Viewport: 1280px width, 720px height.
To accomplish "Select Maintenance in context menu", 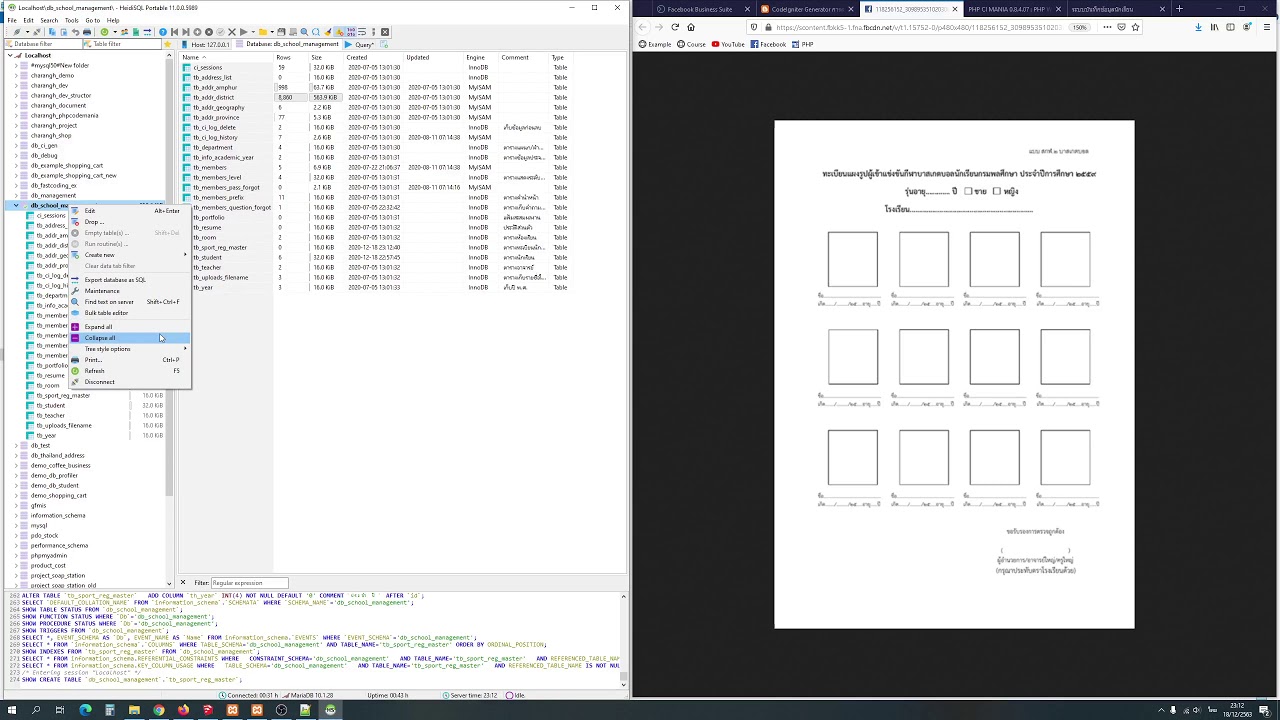I will (x=128, y=291).
